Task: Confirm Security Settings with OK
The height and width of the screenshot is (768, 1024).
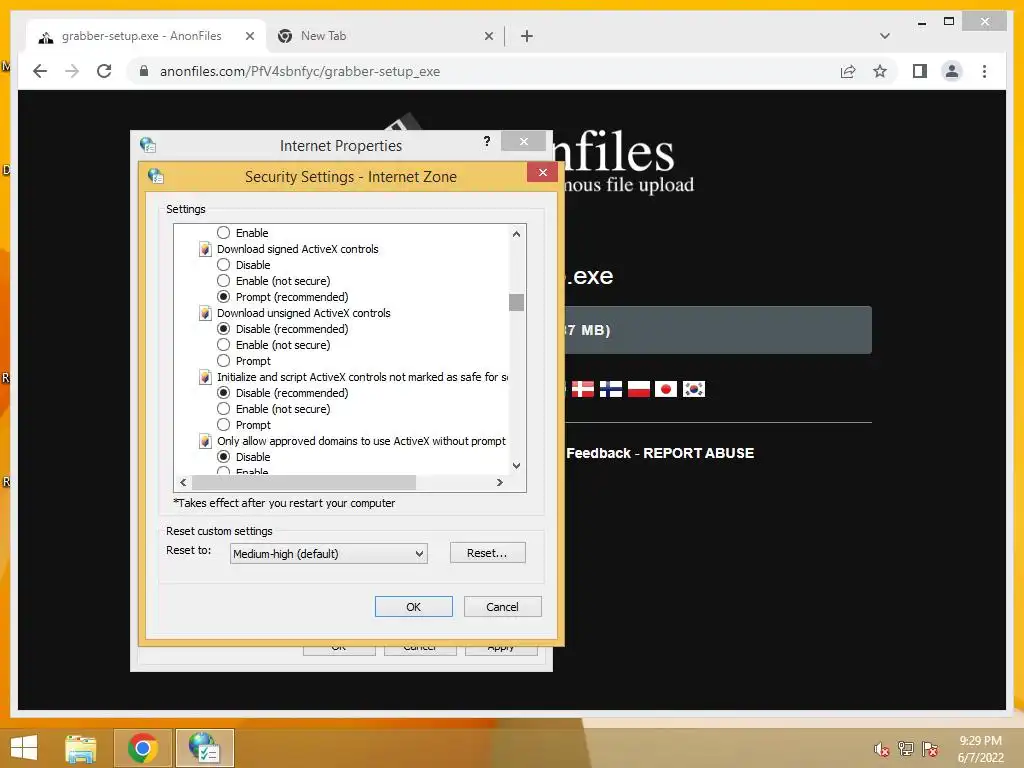Action: pos(413,607)
